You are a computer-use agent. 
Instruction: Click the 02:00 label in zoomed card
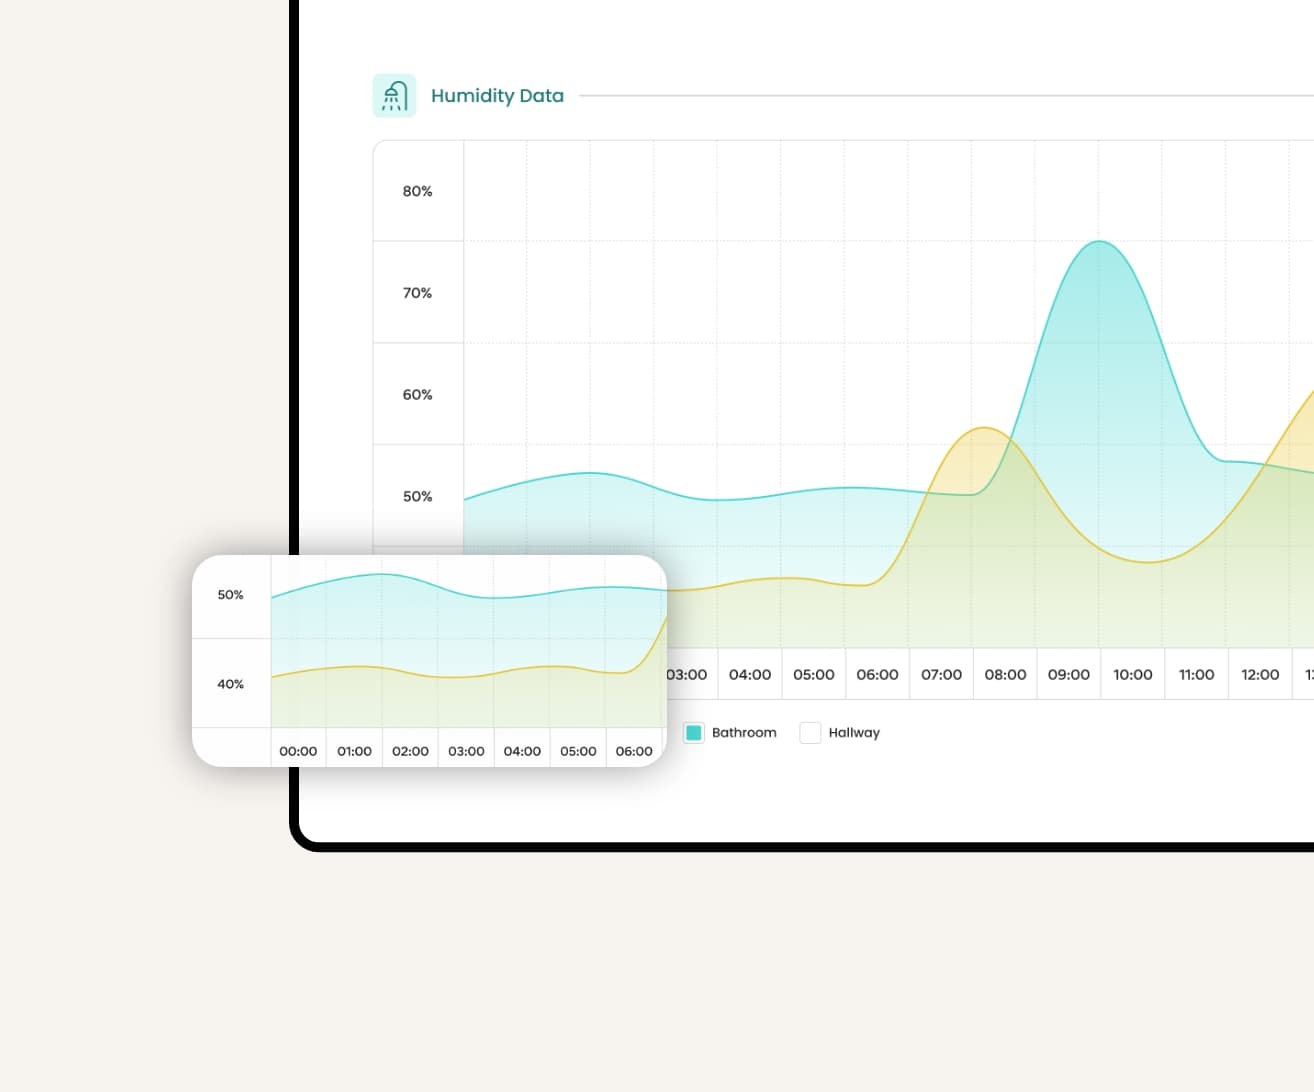[x=410, y=751]
